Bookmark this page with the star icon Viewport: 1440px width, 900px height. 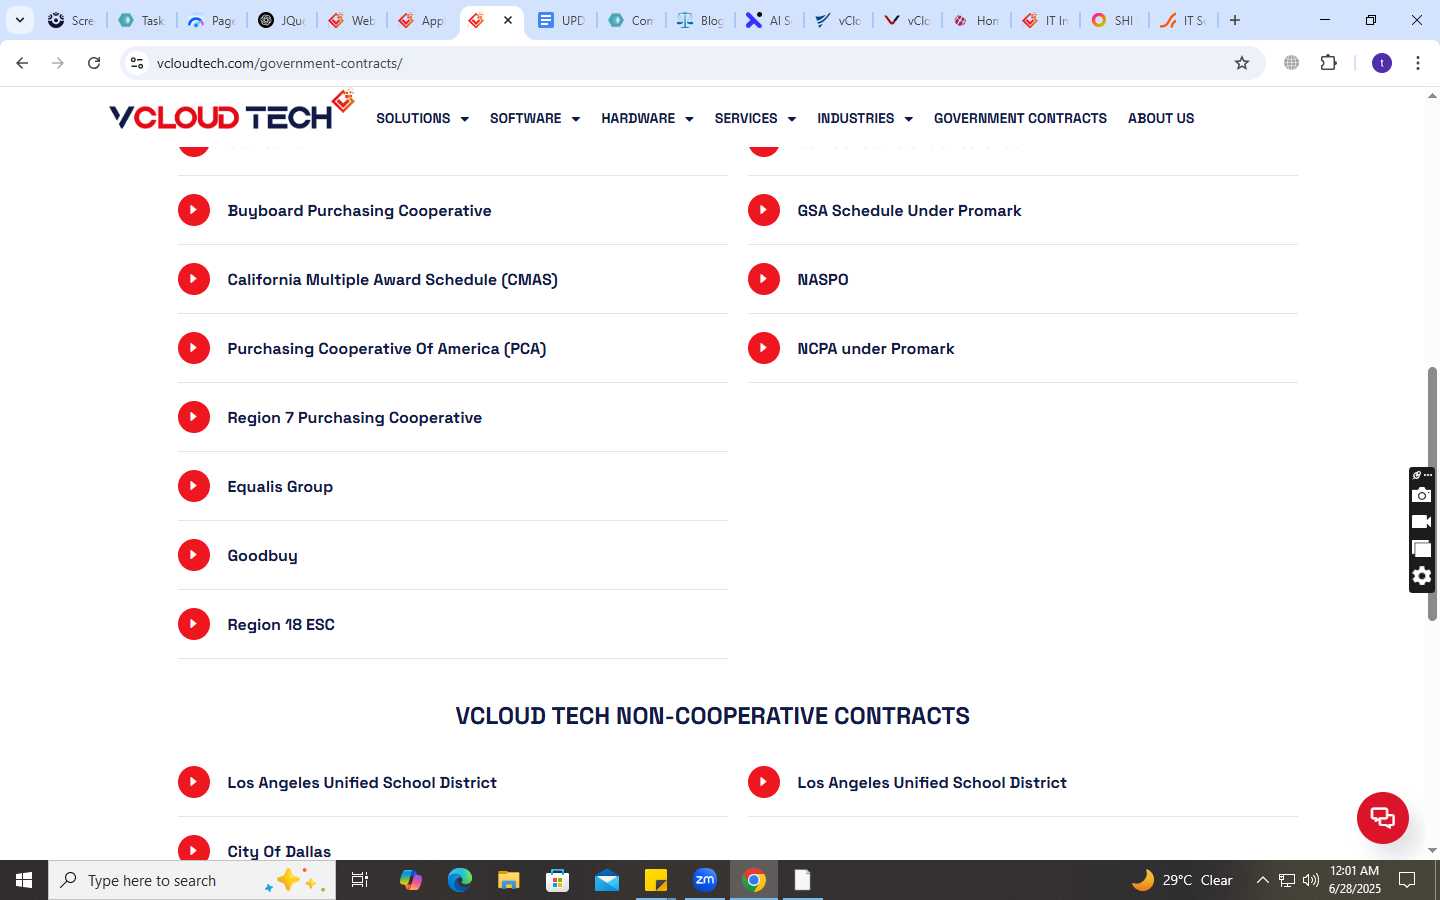(1242, 63)
